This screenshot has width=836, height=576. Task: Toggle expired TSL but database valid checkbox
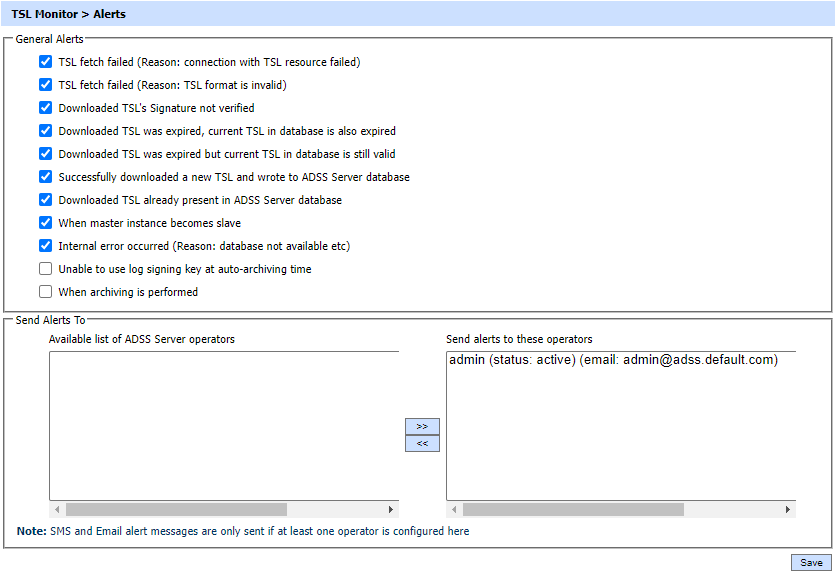45,154
